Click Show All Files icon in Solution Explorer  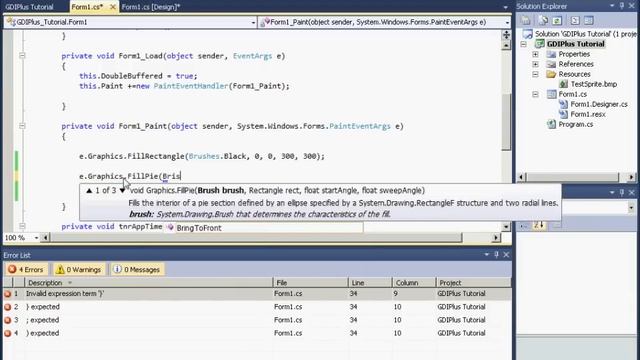point(543,20)
